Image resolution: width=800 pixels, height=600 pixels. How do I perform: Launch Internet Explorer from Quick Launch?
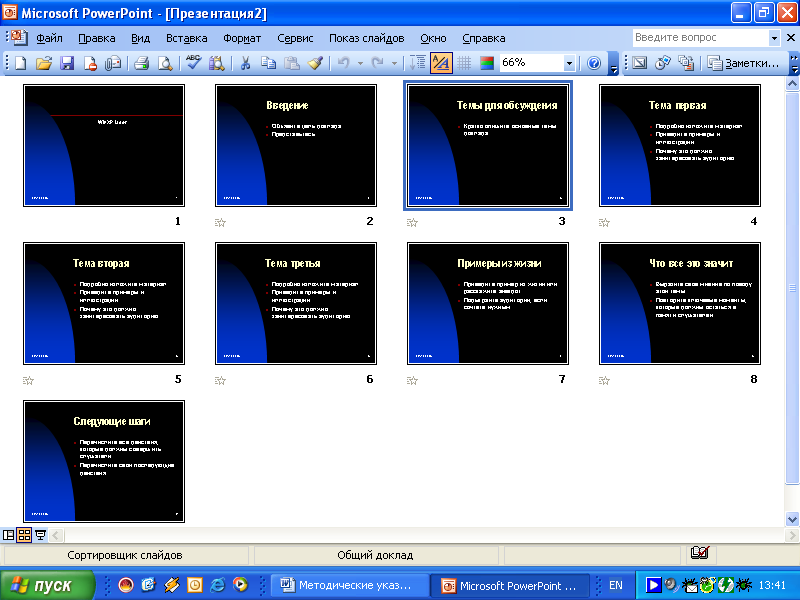(x=218, y=585)
